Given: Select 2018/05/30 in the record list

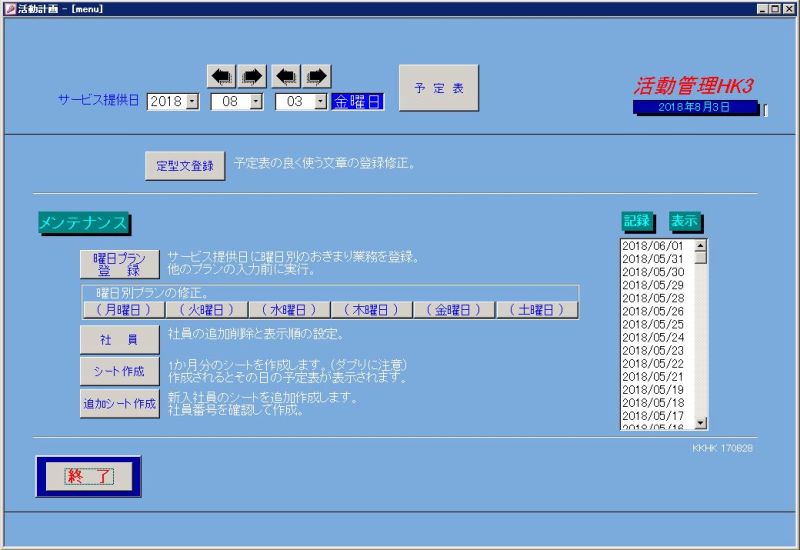Looking at the screenshot, I should click(x=653, y=272).
